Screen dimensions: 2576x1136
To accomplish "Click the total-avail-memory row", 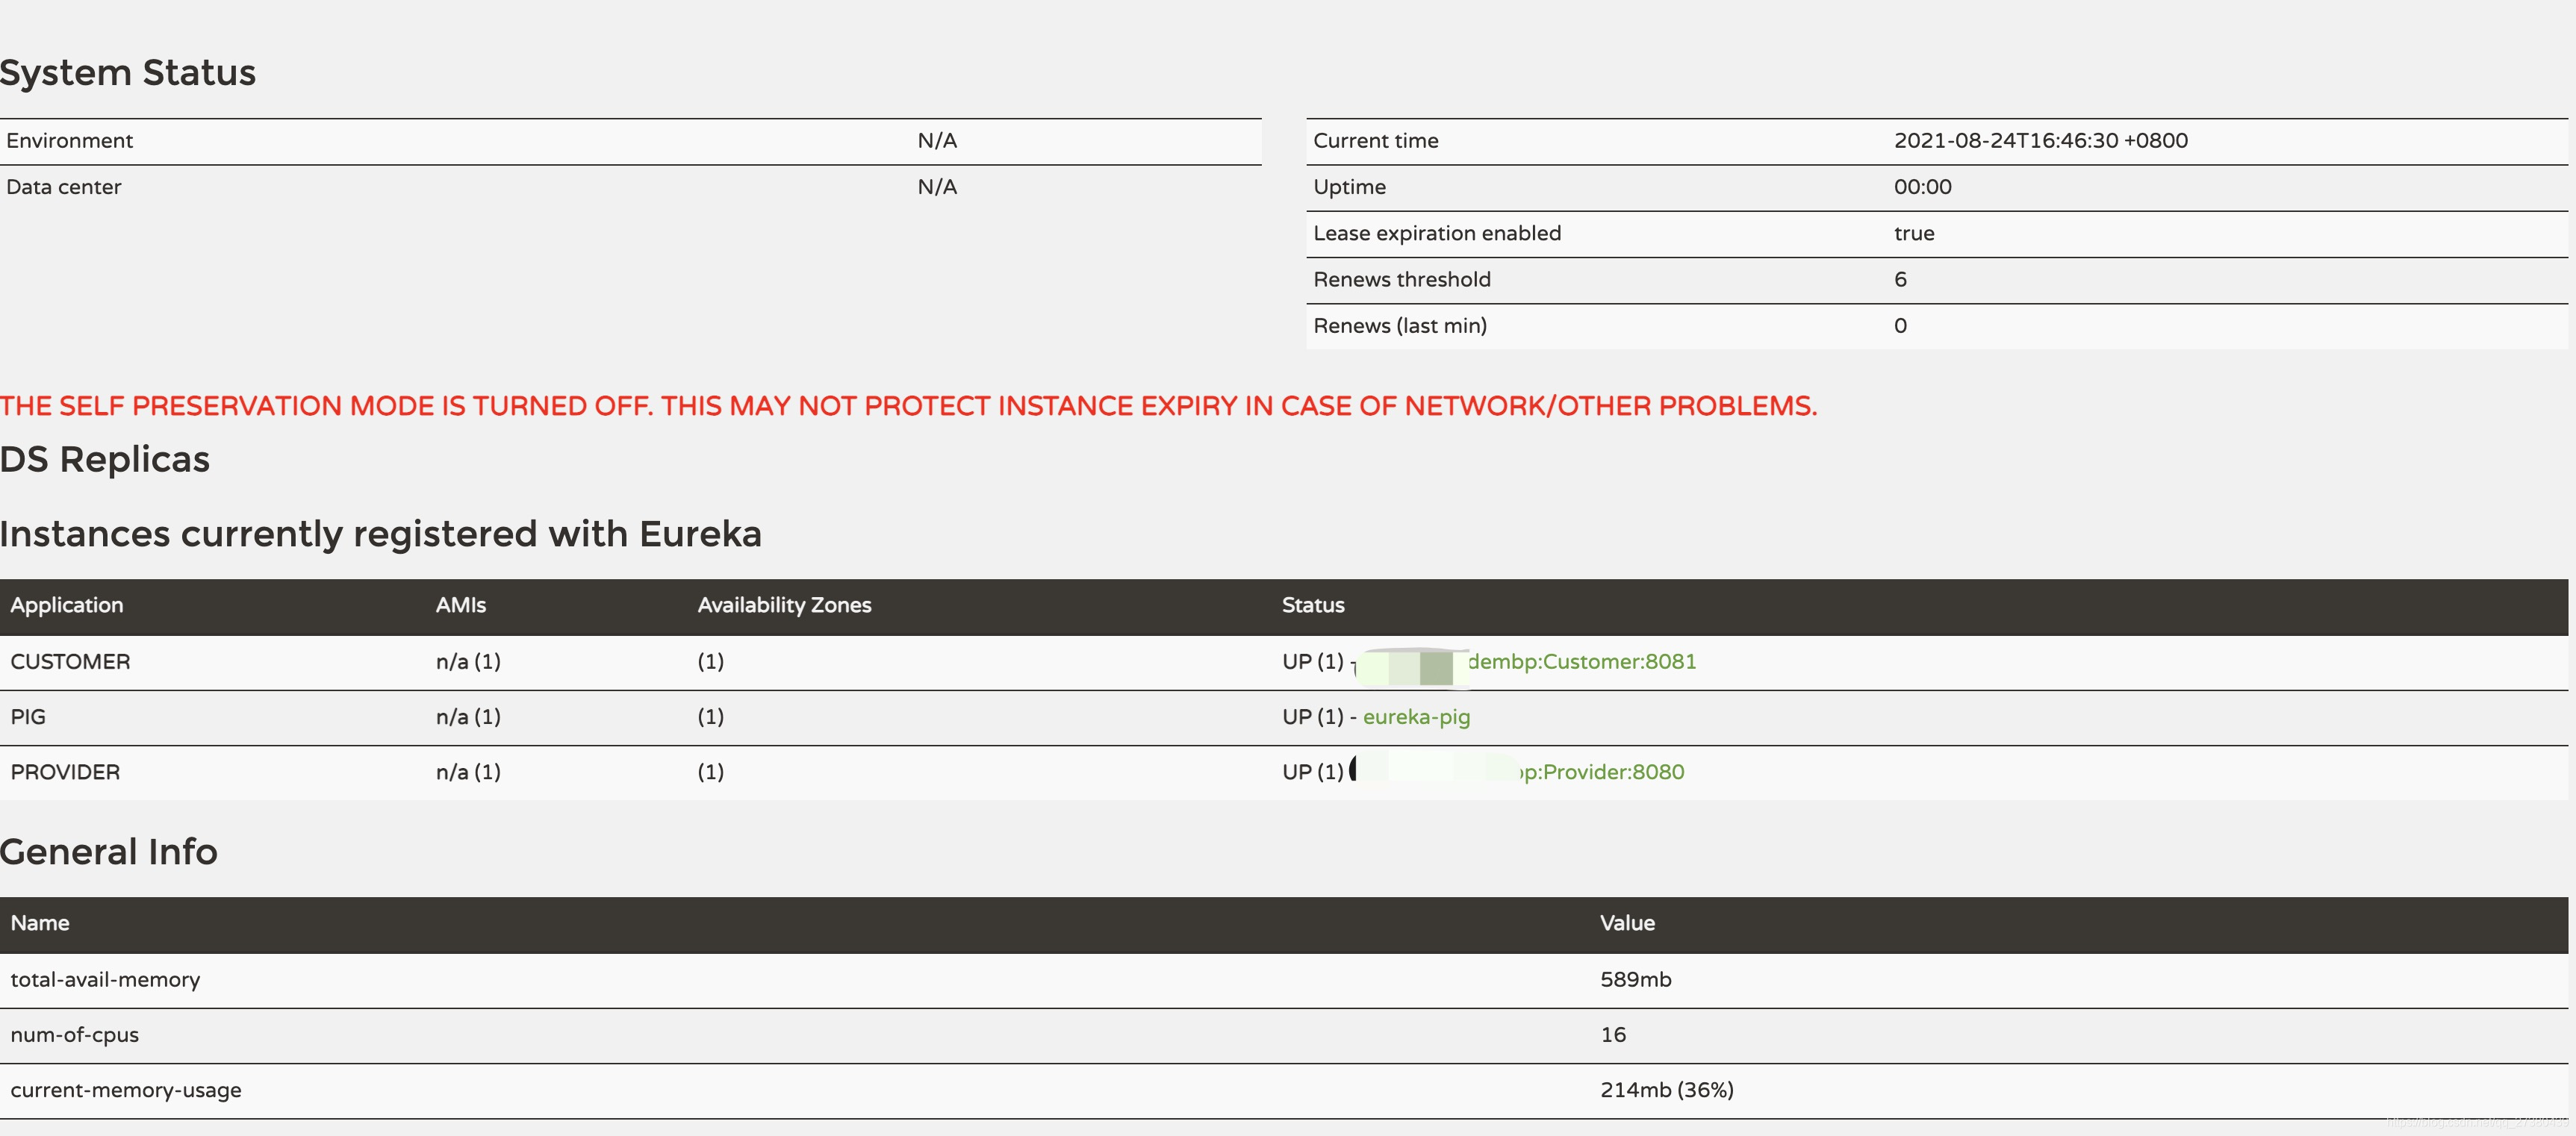I will (x=105, y=980).
